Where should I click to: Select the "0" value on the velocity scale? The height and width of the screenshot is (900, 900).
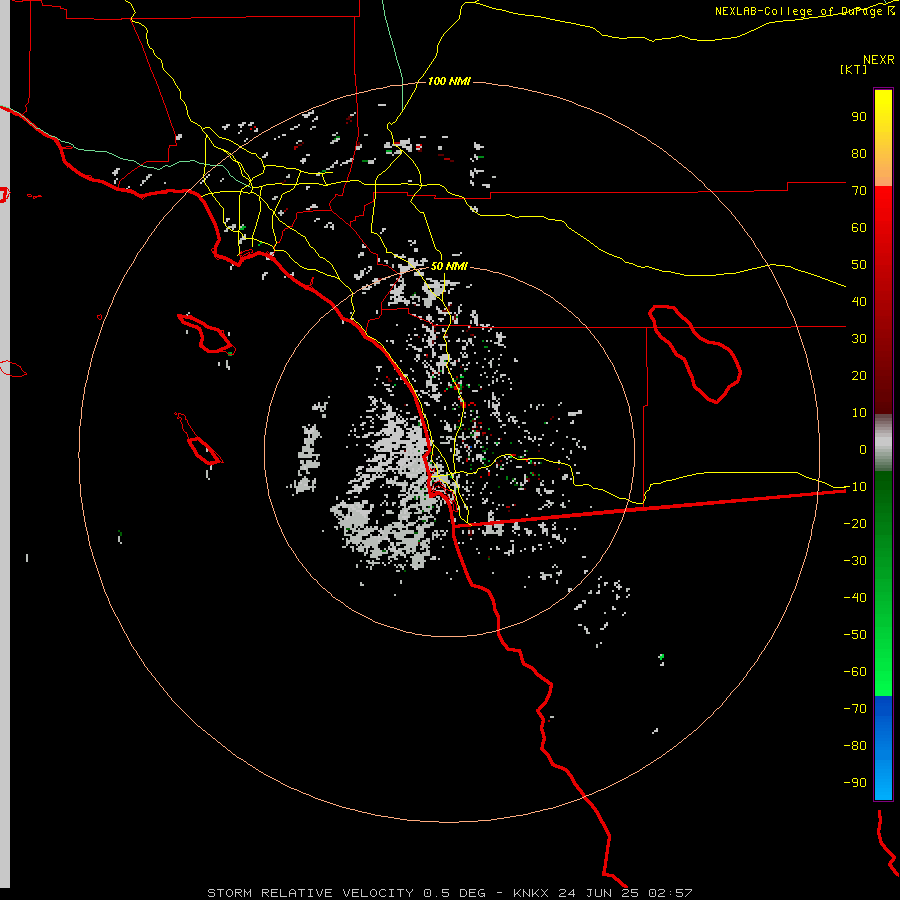863,450
